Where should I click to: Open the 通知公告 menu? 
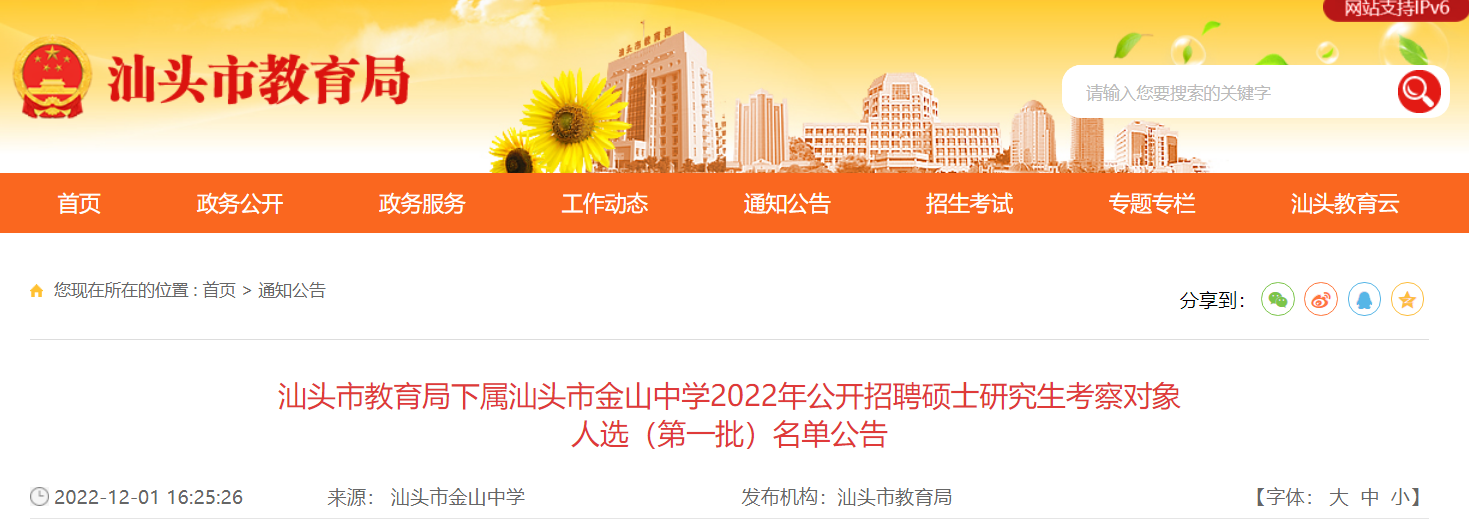coord(787,204)
